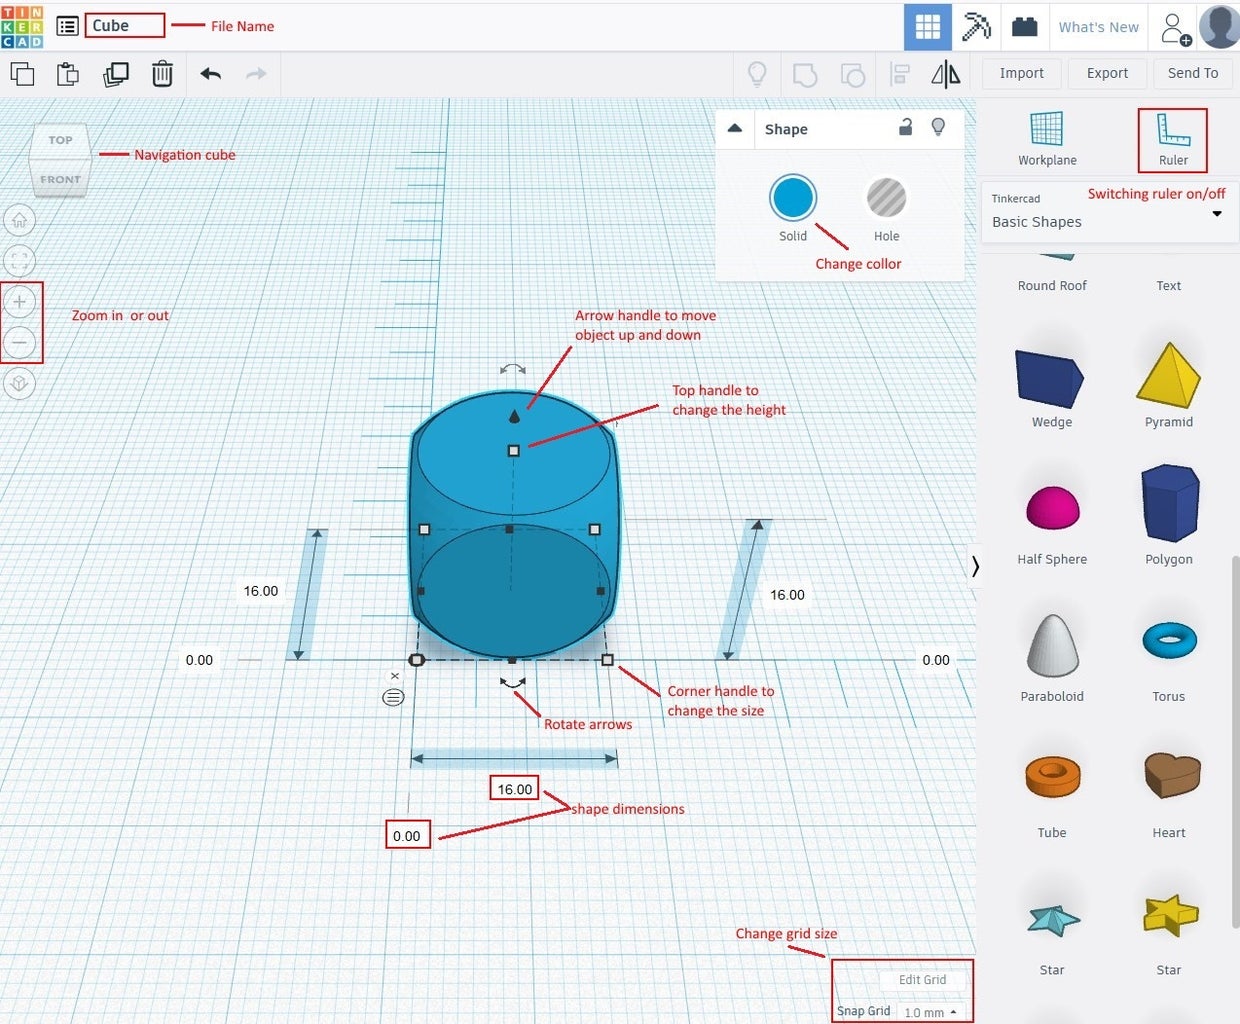Collapse the Shape panel
1240x1024 pixels.
[x=734, y=128]
